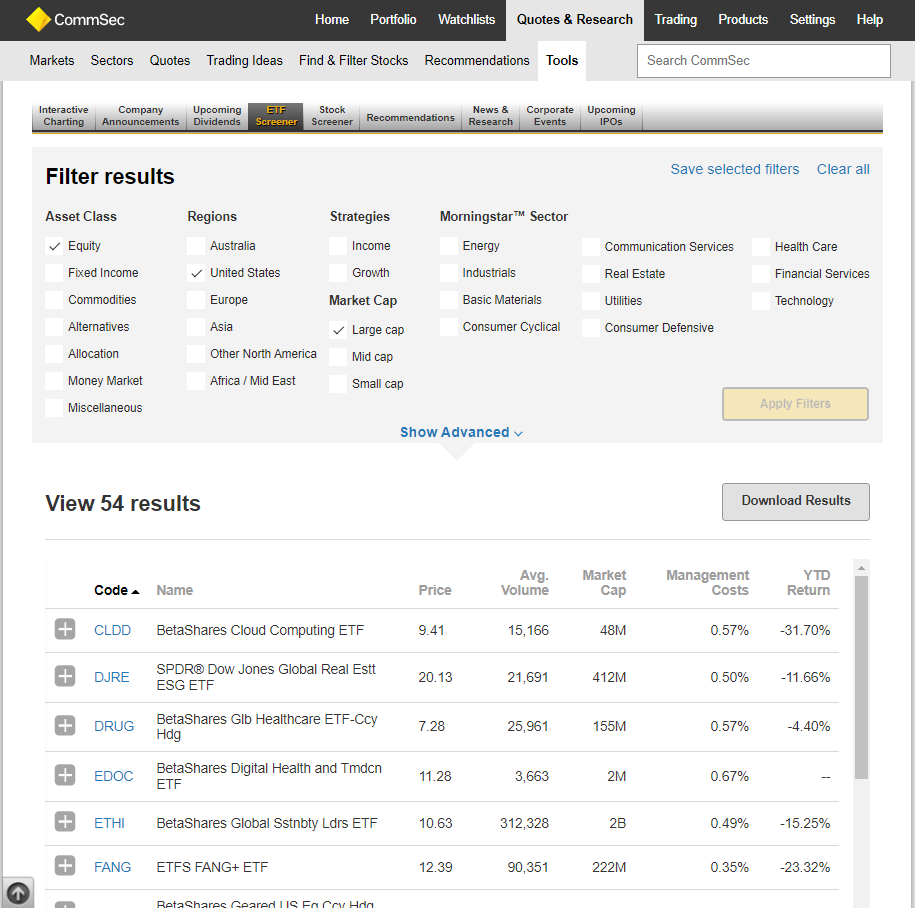Click the scroll-to-top arrow icon

tap(17, 892)
